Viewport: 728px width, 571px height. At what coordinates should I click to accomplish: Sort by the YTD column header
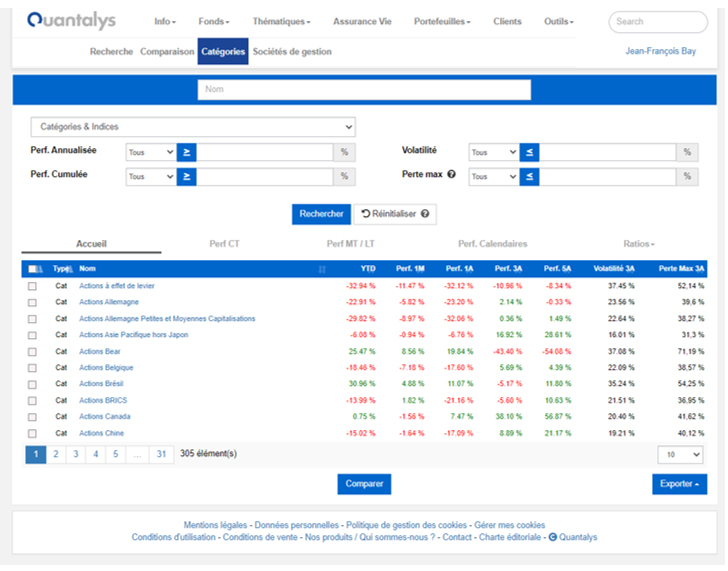tap(368, 269)
